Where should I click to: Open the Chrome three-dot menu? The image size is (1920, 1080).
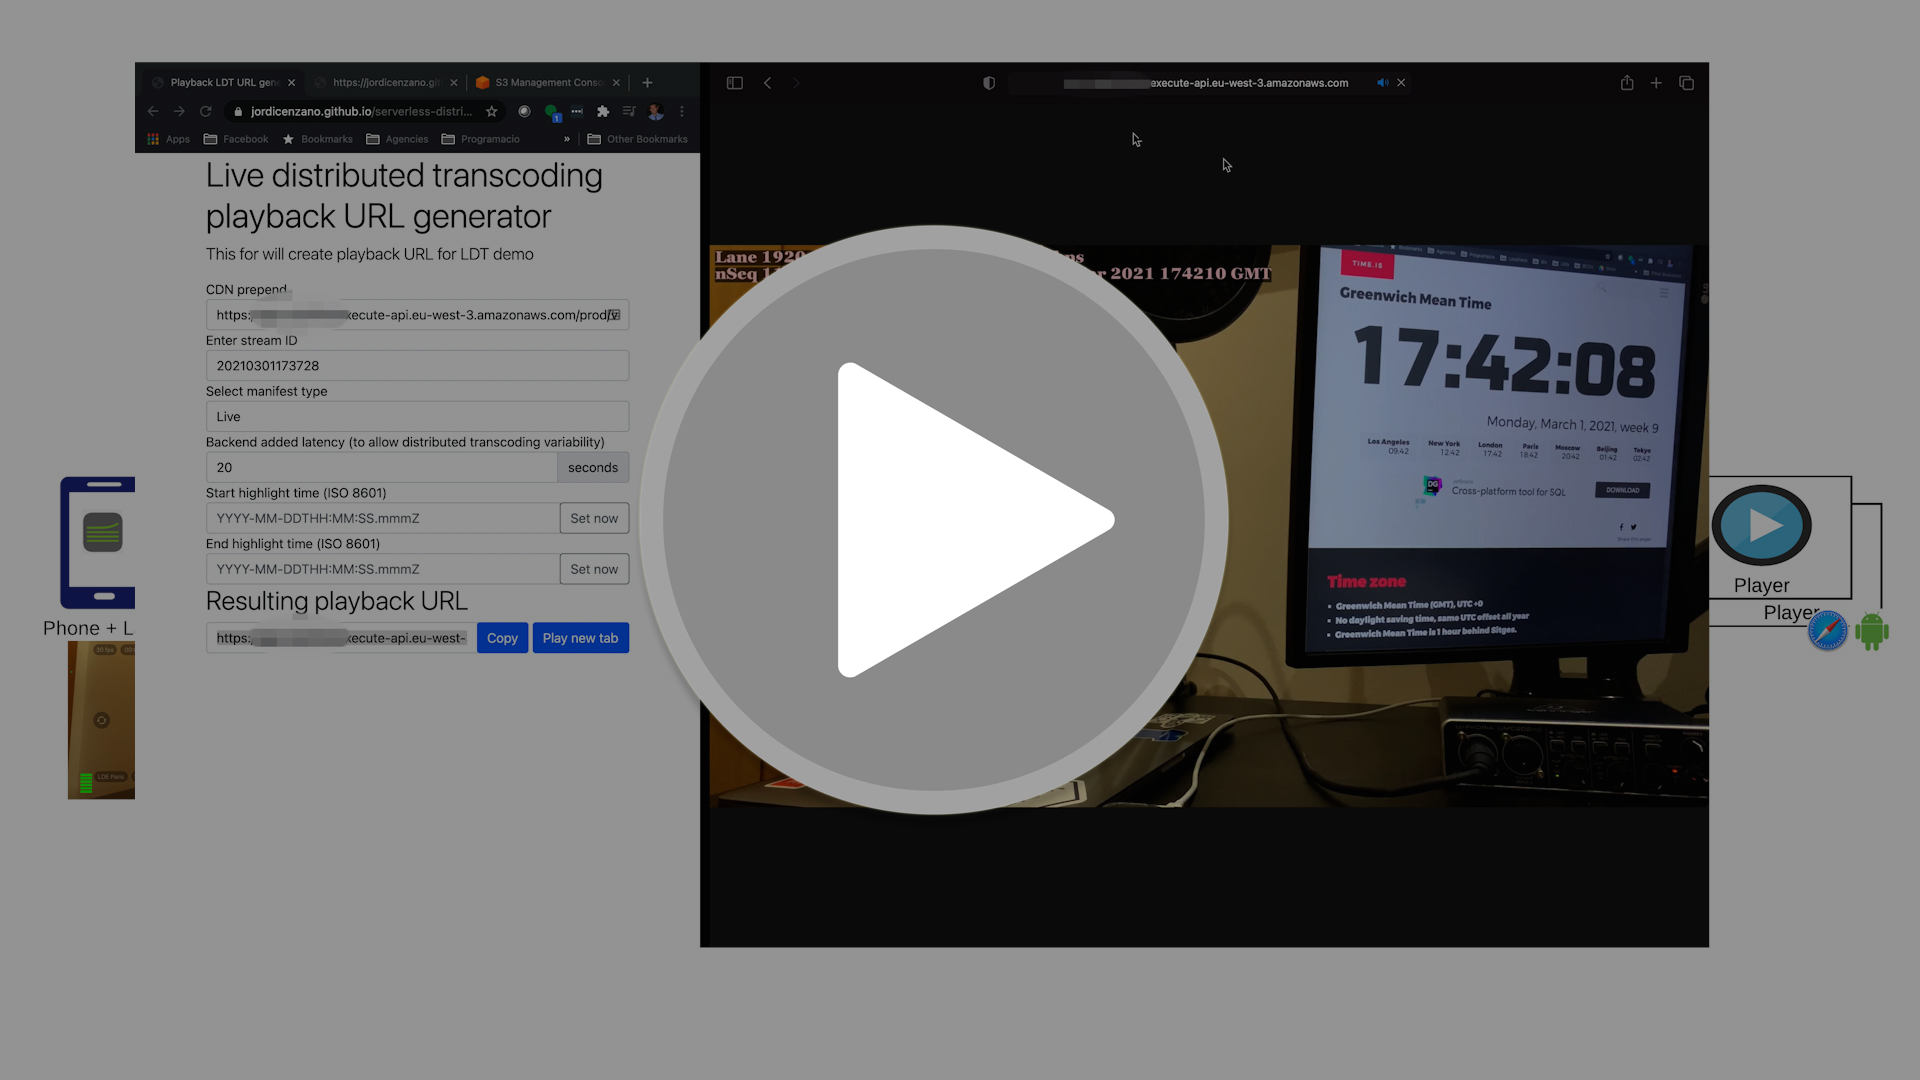(682, 112)
